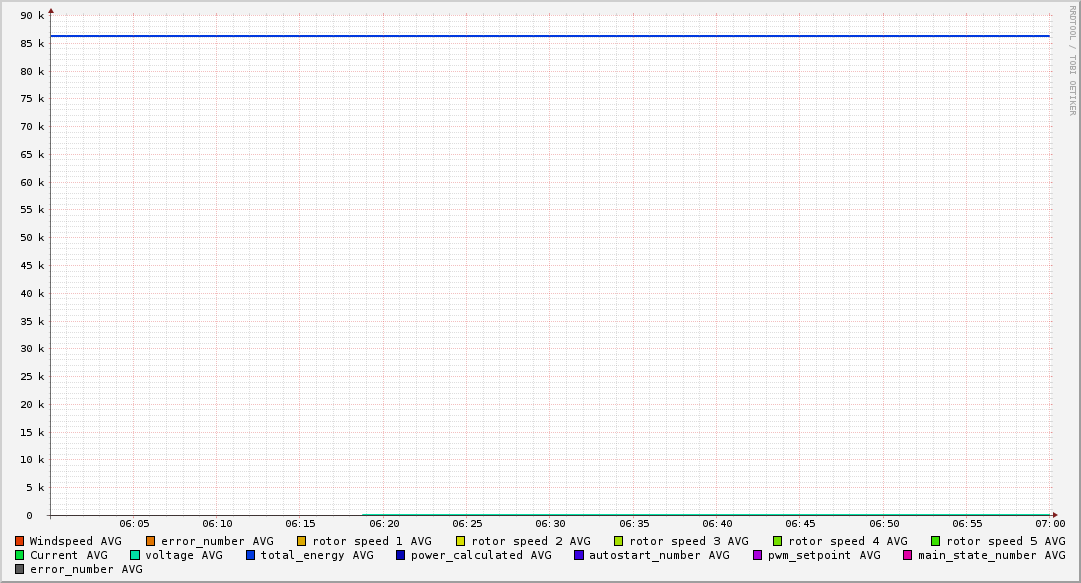Click the autostart_number AVG legend label
The image size is (1081, 583).
tap(659, 555)
